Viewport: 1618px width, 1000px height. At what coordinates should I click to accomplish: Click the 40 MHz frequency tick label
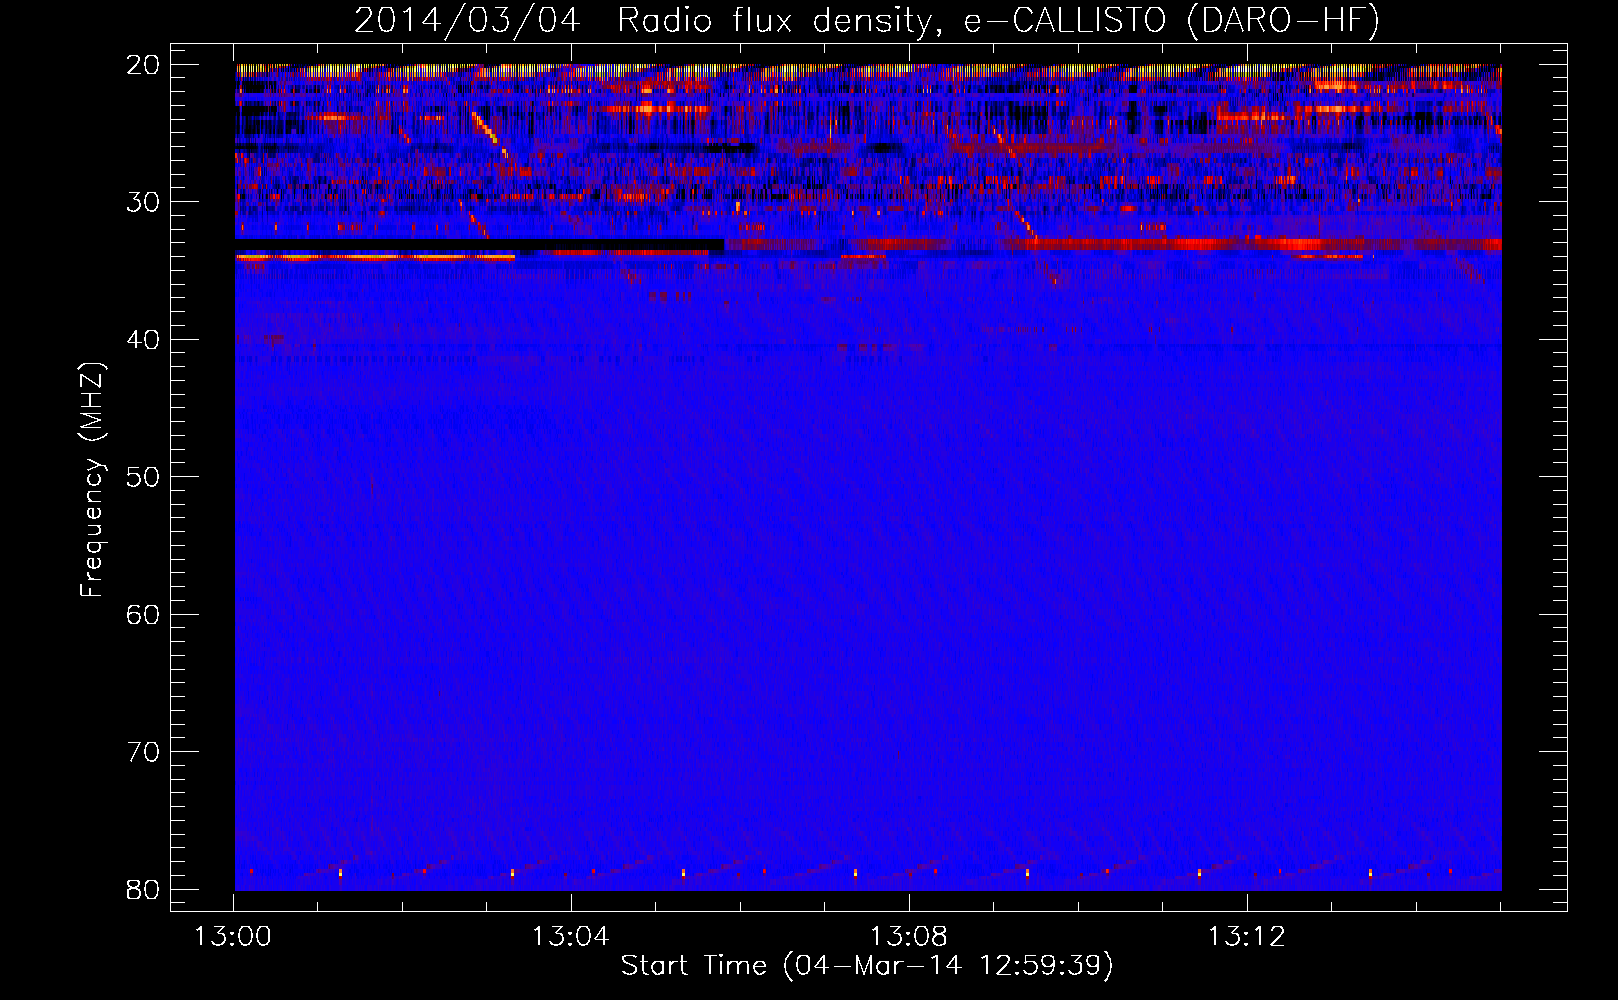click(x=143, y=340)
